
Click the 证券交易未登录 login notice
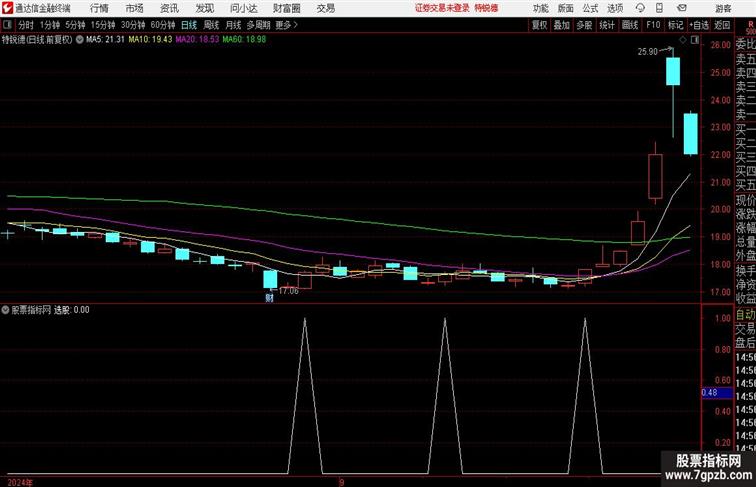[442, 8]
